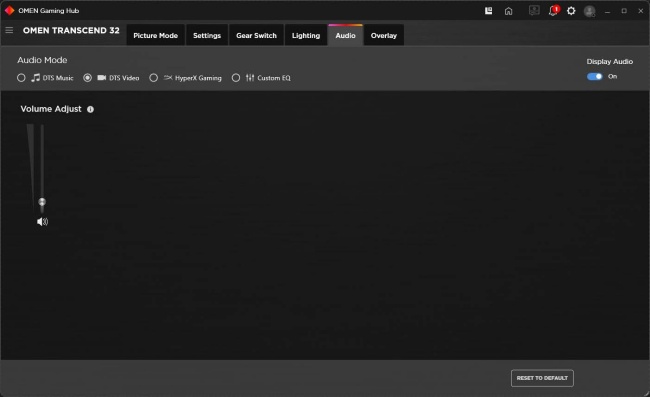Switch to the Picture Mode tab
This screenshot has width=650, height=397.
pos(155,36)
